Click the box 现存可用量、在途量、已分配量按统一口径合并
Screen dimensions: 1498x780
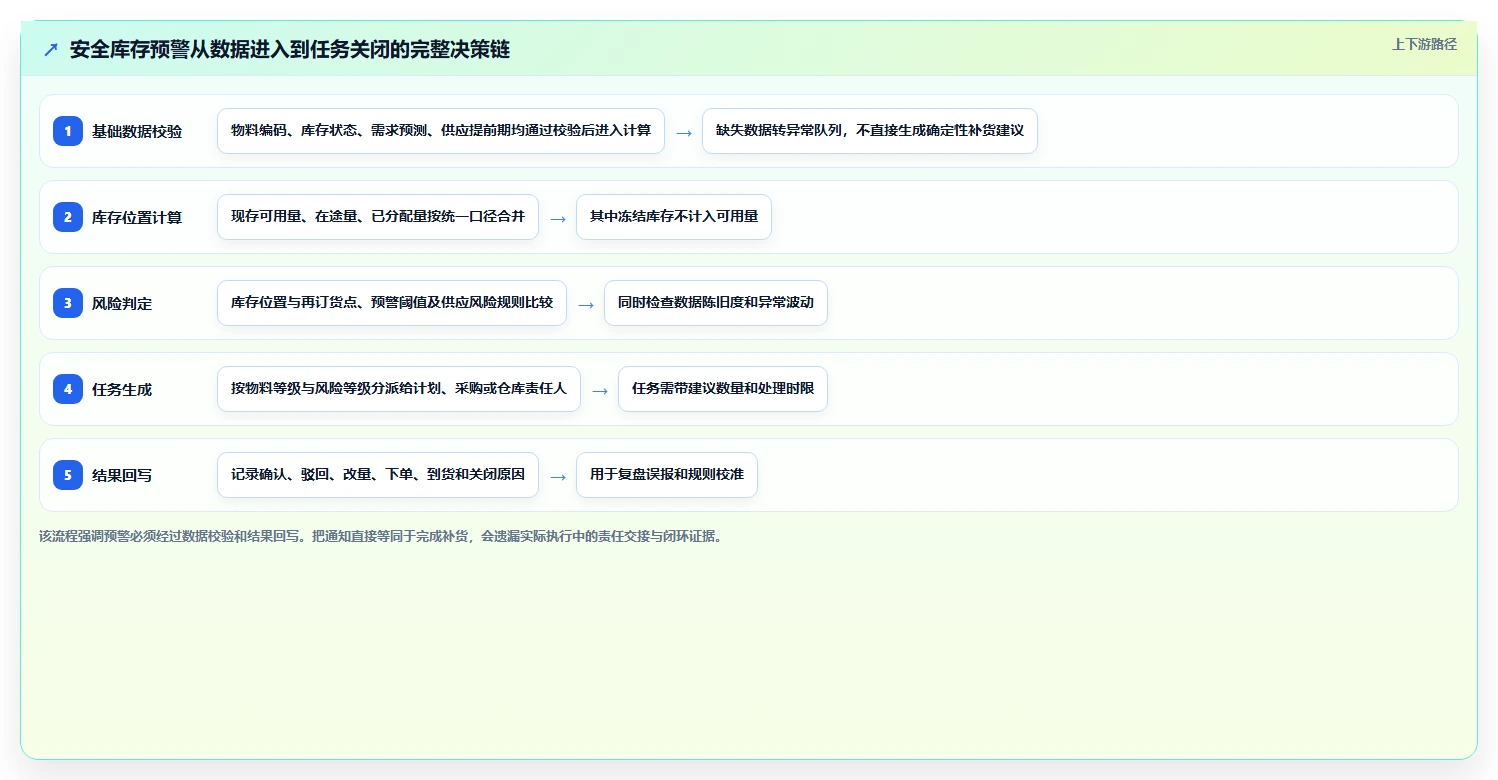(378, 217)
